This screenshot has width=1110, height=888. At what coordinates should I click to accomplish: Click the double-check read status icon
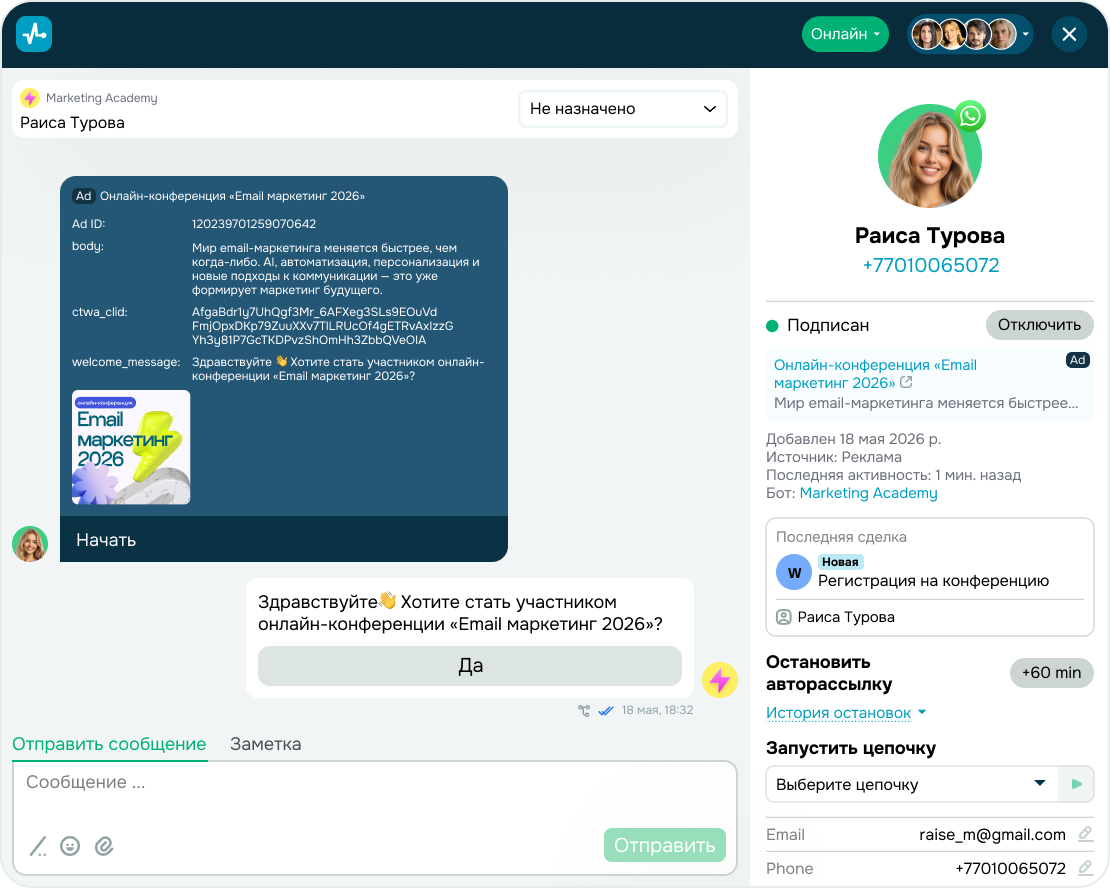(x=606, y=710)
